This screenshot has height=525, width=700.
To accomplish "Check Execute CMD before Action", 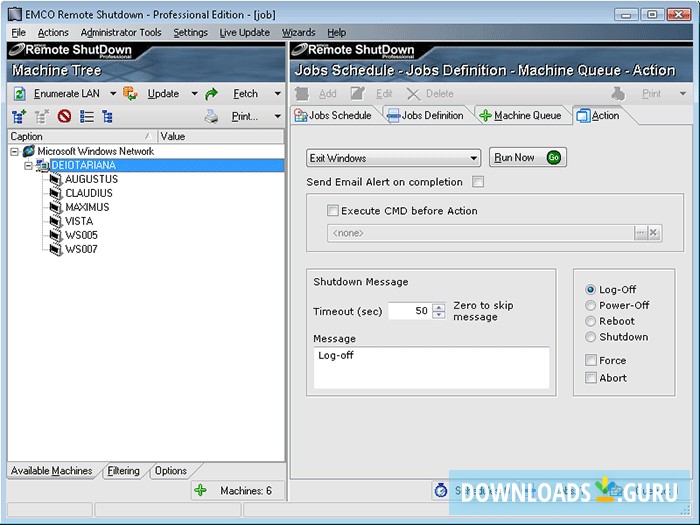I will point(333,210).
